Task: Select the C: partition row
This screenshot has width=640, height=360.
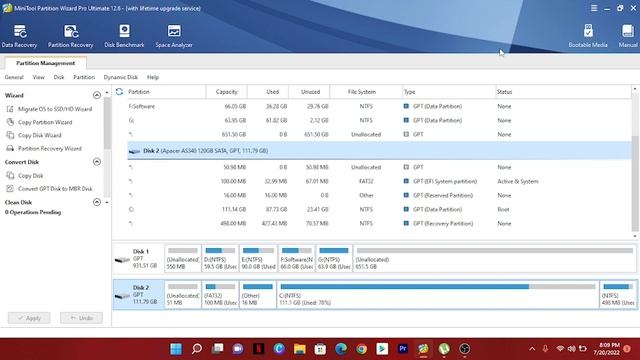Action: coord(379,209)
